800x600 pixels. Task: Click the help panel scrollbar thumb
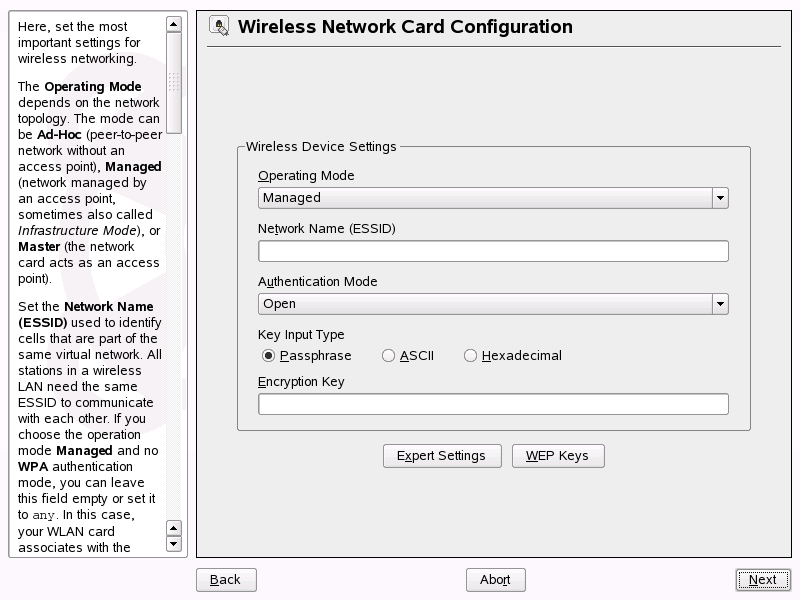(x=174, y=82)
